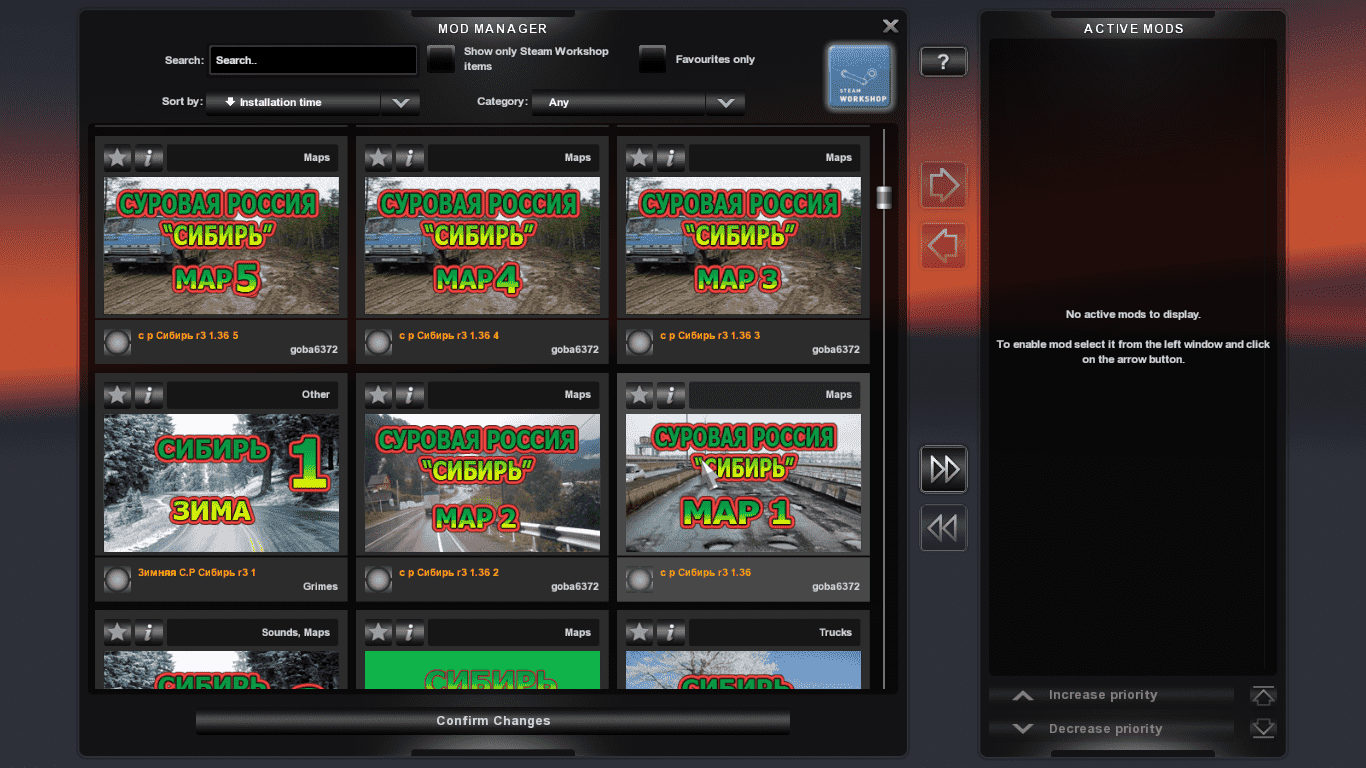The image size is (1366, 768).
Task: Select the 'МАР 4' mod thumbnail
Action: click(x=482, y=246)
